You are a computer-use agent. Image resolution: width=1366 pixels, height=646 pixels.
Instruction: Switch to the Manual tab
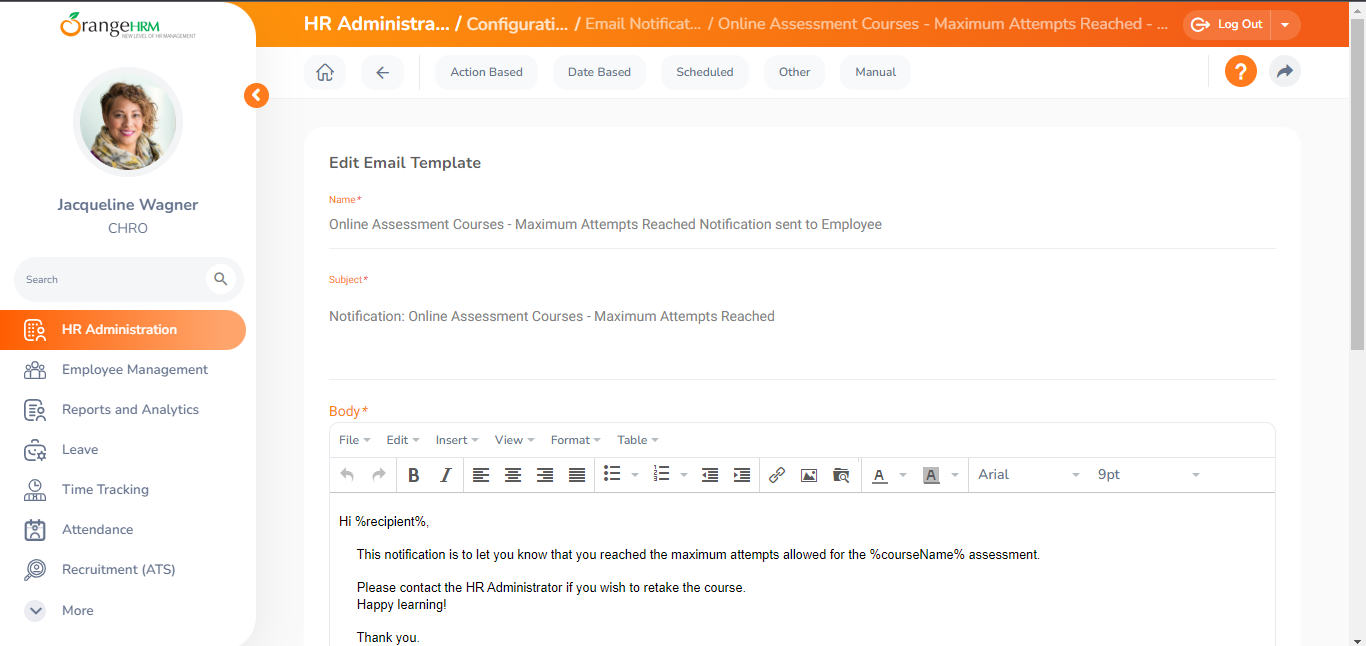pos(876,72)
